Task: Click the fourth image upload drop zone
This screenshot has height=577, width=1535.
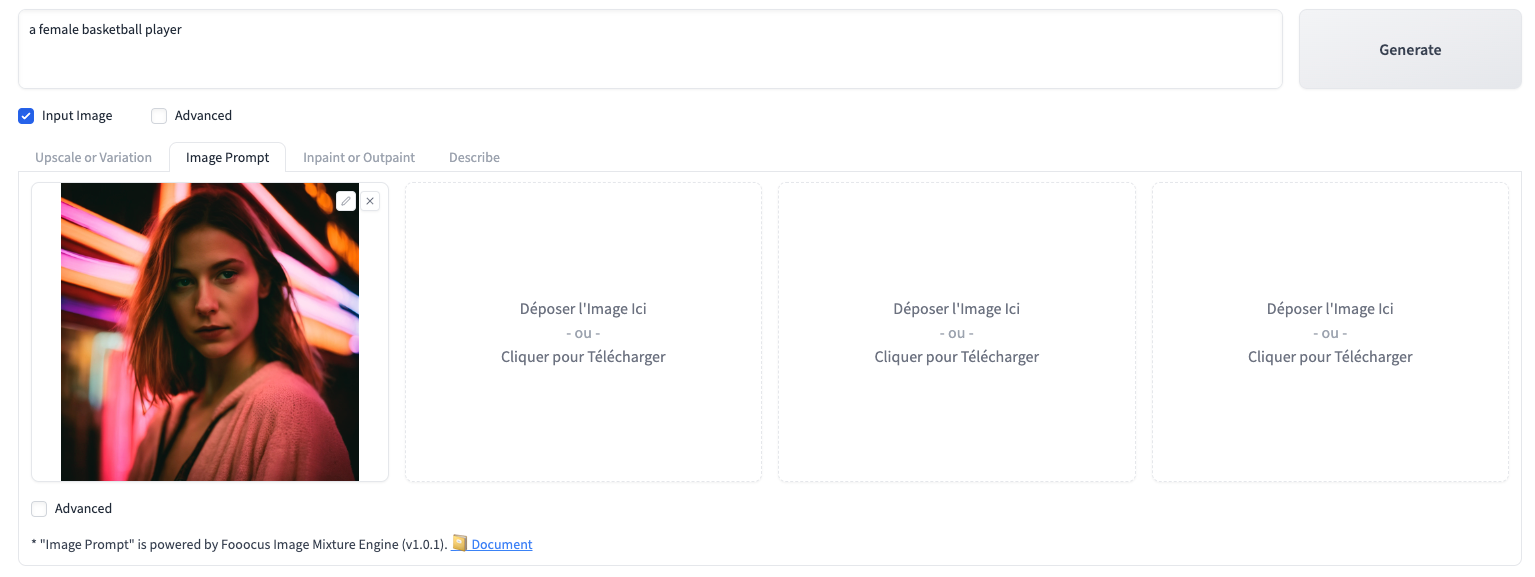Action: click(1330, 332)
